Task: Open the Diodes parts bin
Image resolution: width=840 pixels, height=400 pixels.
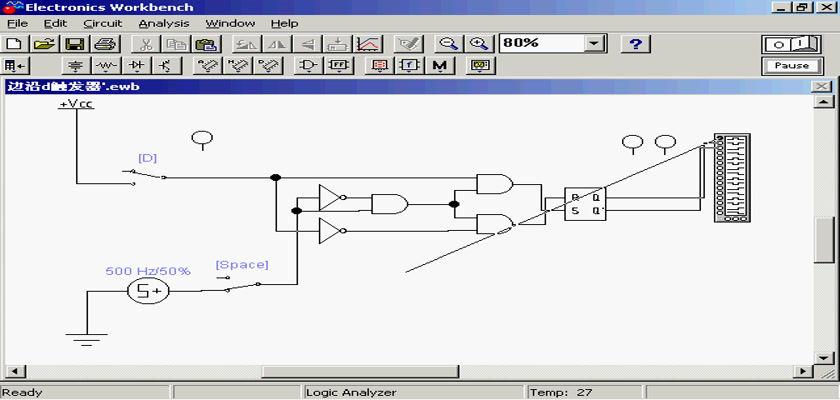Action: (137, 66)
